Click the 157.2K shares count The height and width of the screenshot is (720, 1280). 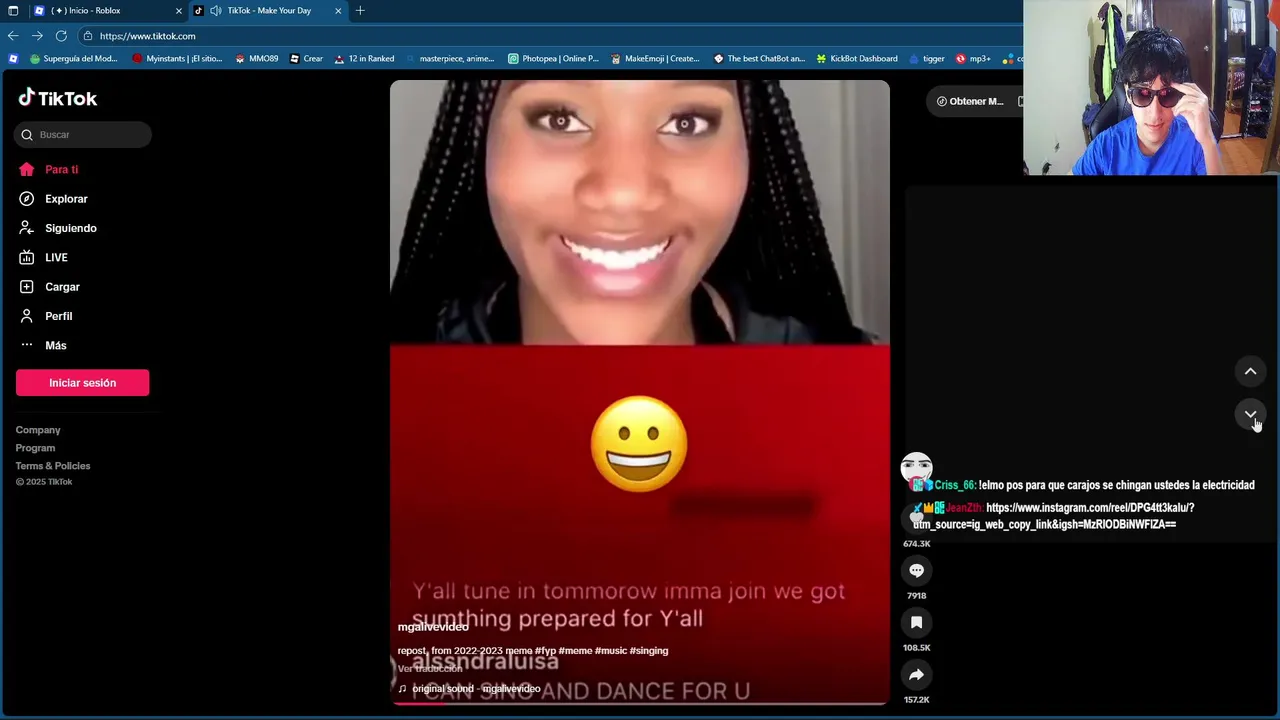pyautogui.click(x=916, y=700)
